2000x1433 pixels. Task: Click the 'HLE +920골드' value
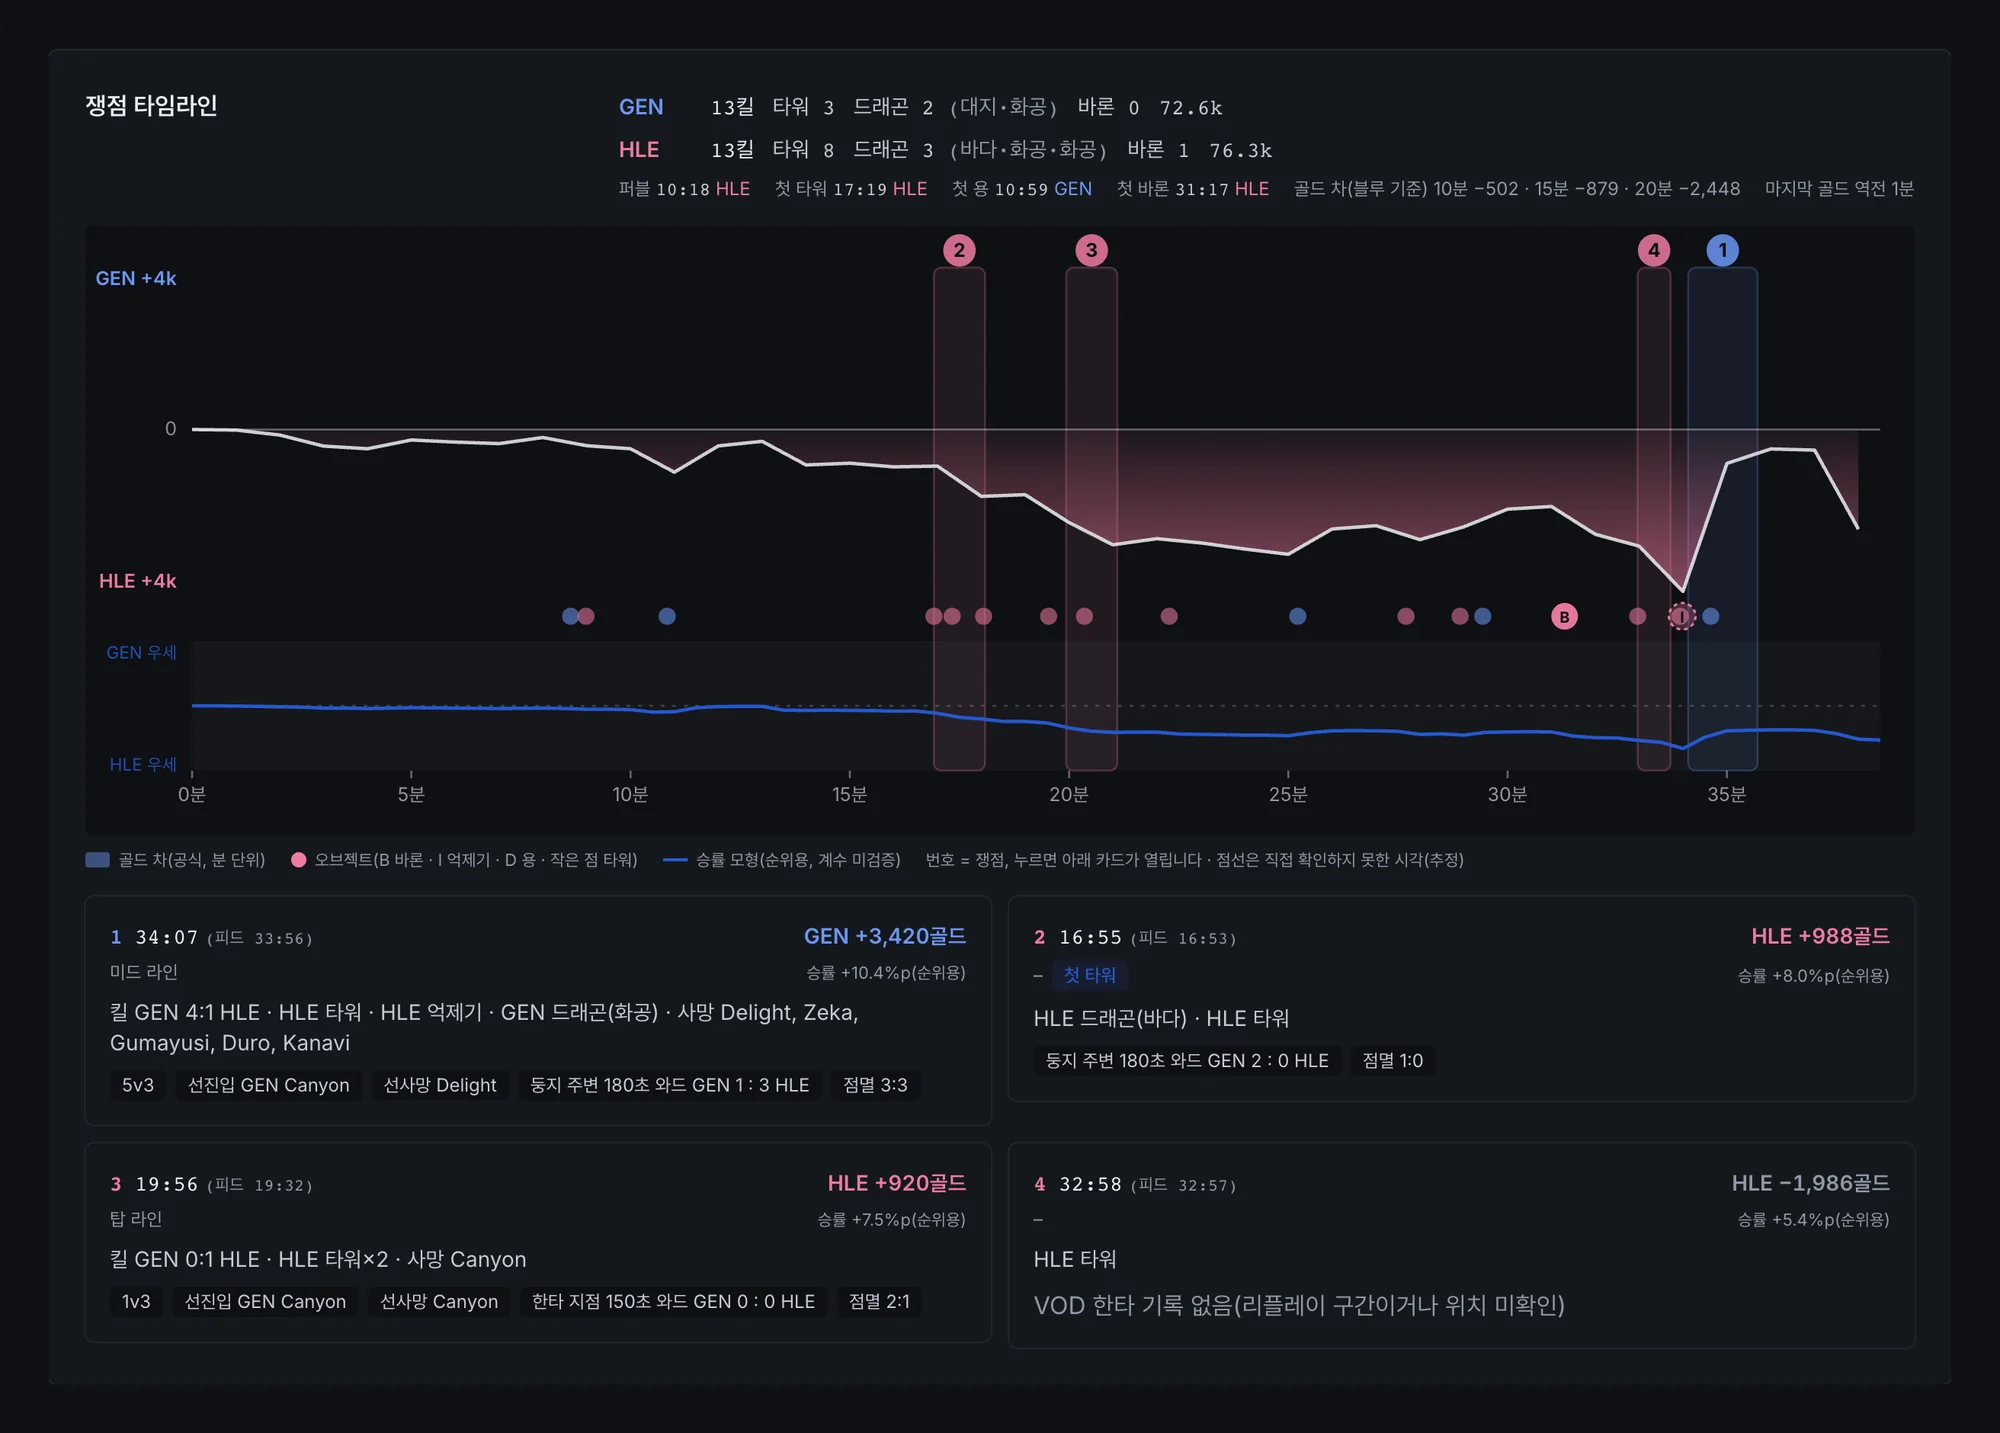[x=896, y=1183]
